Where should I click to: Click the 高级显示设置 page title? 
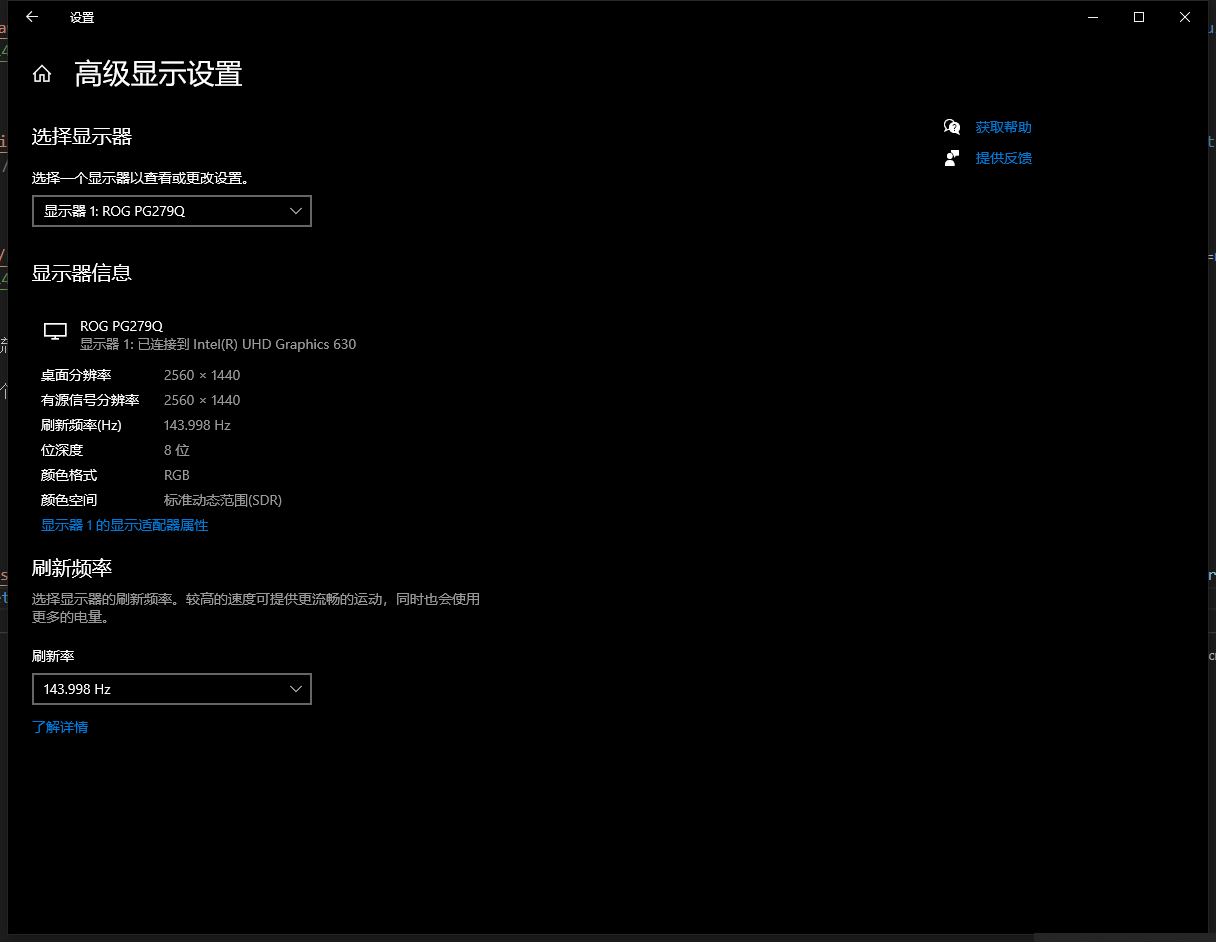[x=158, y=73]
